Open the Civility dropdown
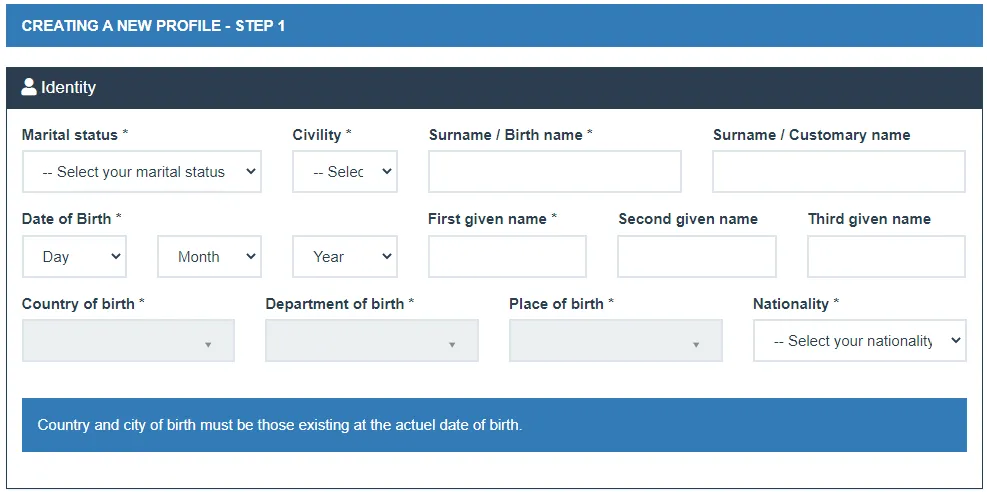The width and height of the screenshot is (987, 492). pyautogui.click(x=344, y=172)
